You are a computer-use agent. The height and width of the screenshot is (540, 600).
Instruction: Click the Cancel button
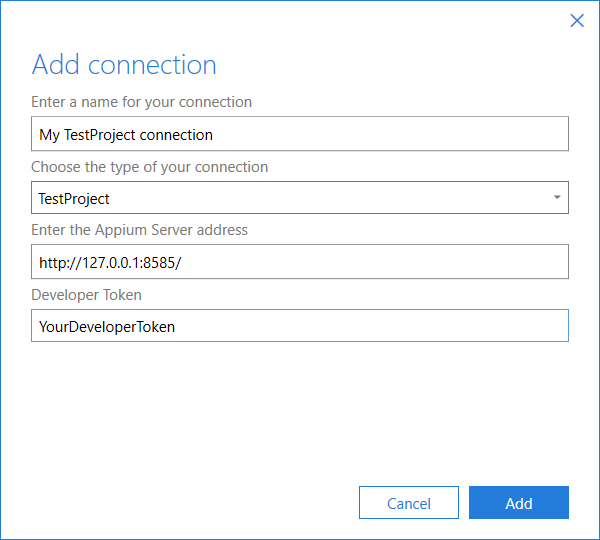tap(409, 502)
